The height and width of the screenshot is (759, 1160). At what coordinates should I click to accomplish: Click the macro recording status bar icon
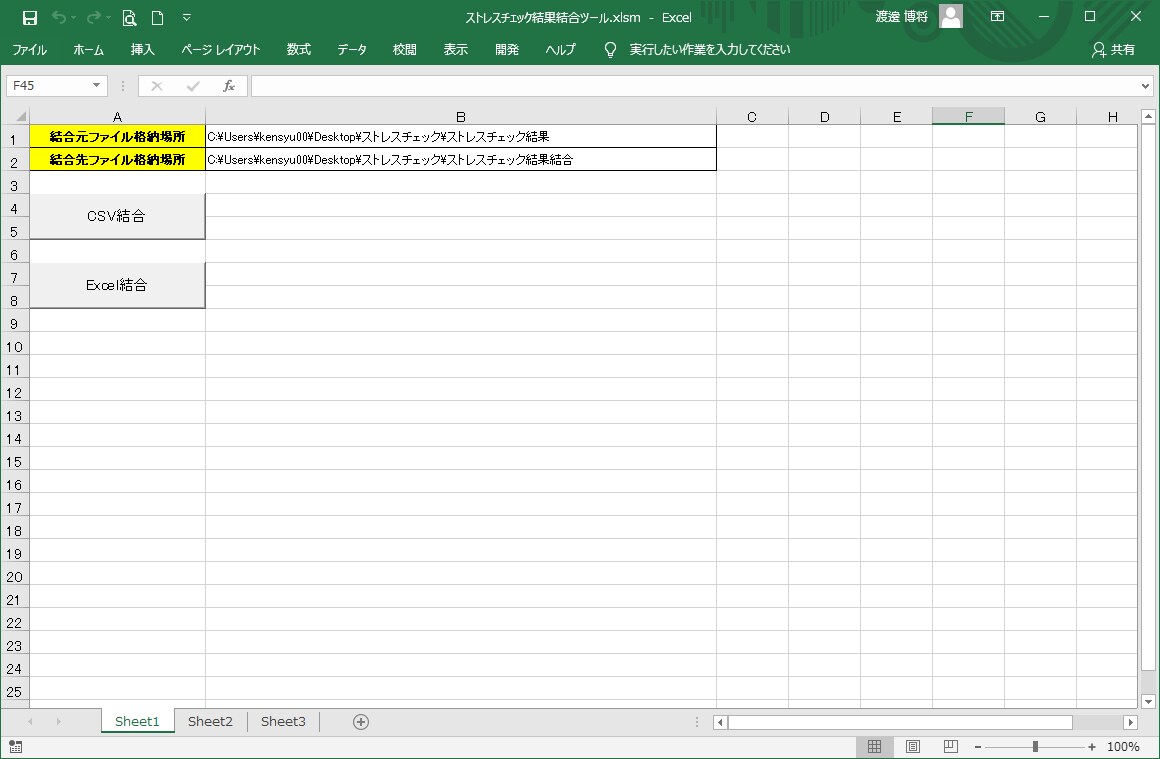point(15,747)
